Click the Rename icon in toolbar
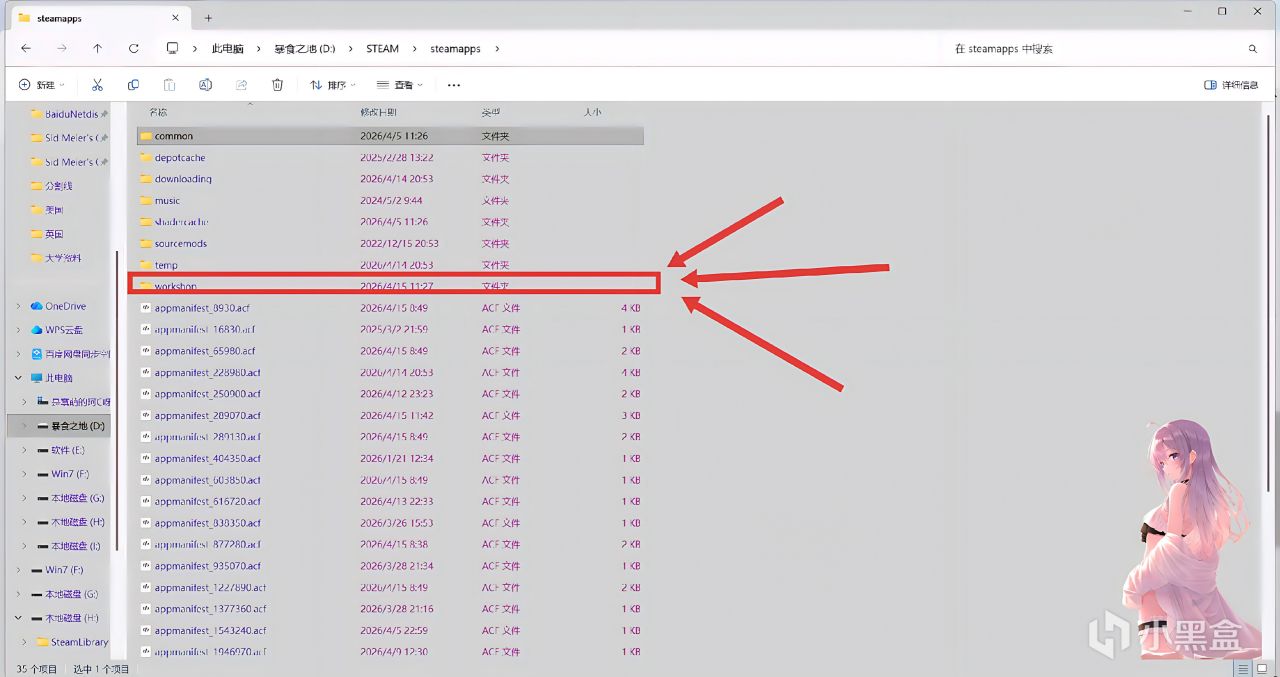The height and width of the screenshot is (677, 1280). pyautogui.click(x=205, y=85)
